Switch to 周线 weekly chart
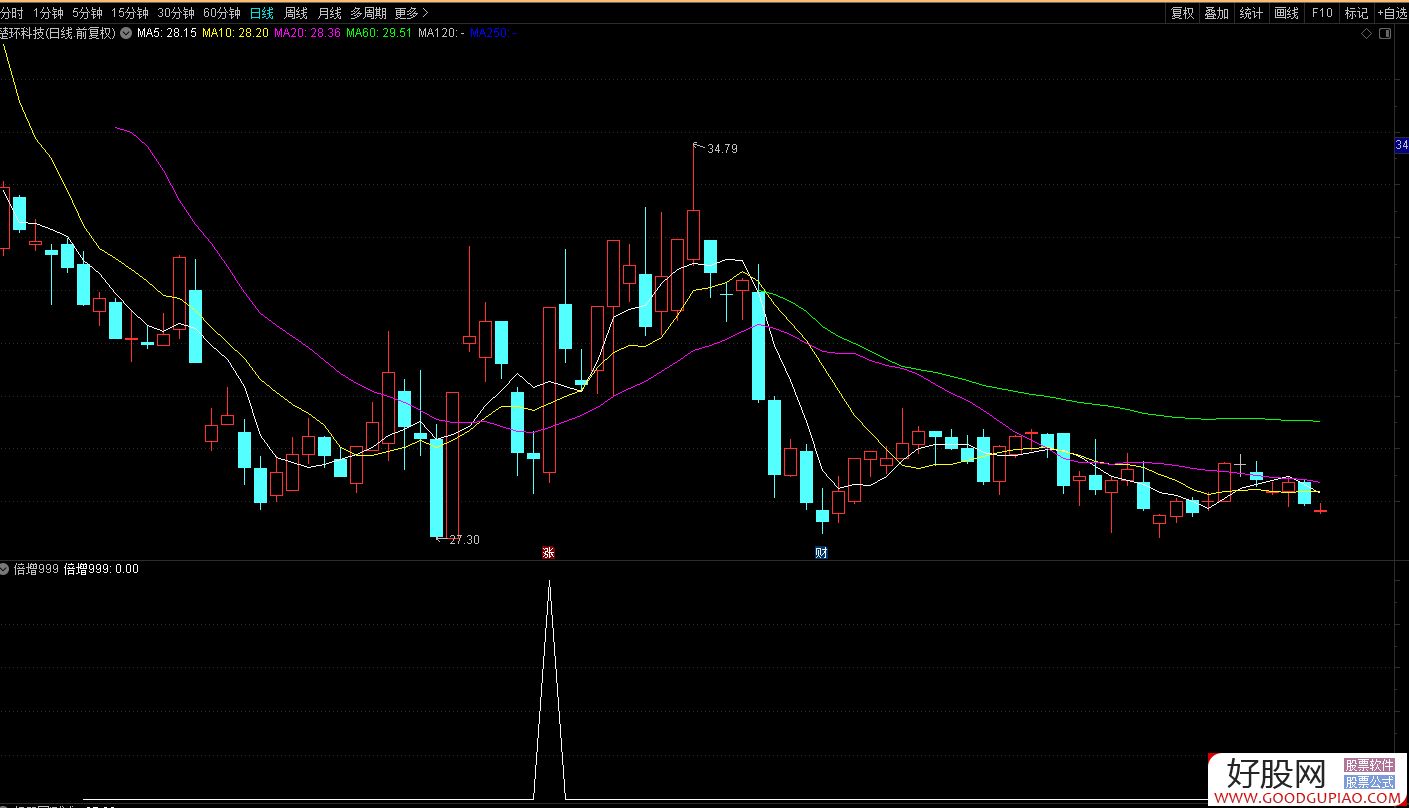 click(296, 13)
